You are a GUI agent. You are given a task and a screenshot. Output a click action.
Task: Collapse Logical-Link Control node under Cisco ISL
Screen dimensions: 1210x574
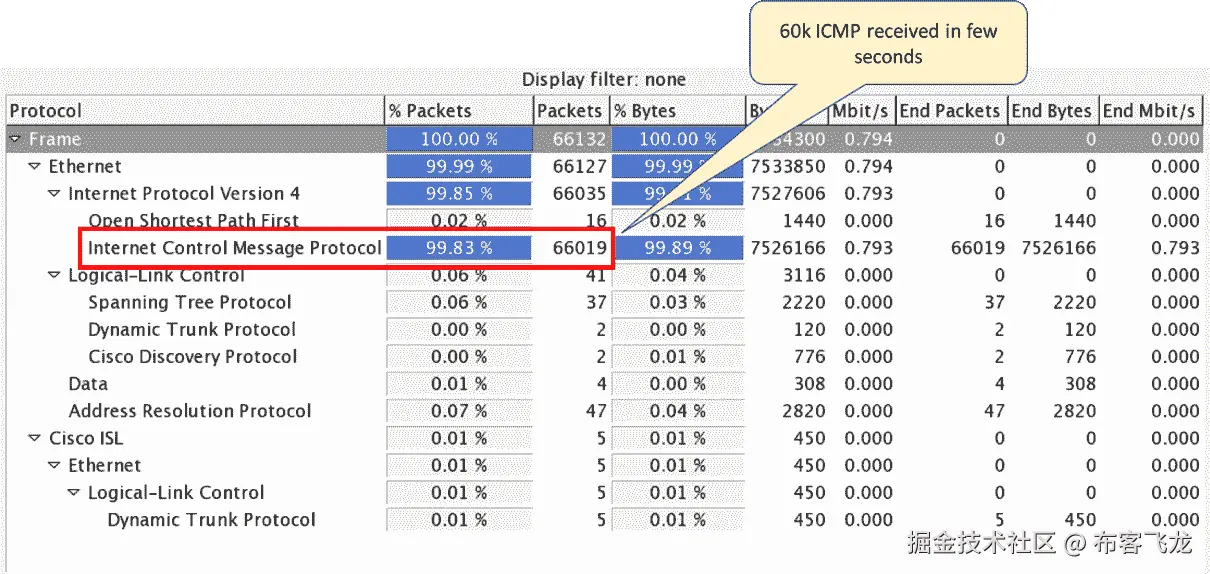[x=74, y=493]
